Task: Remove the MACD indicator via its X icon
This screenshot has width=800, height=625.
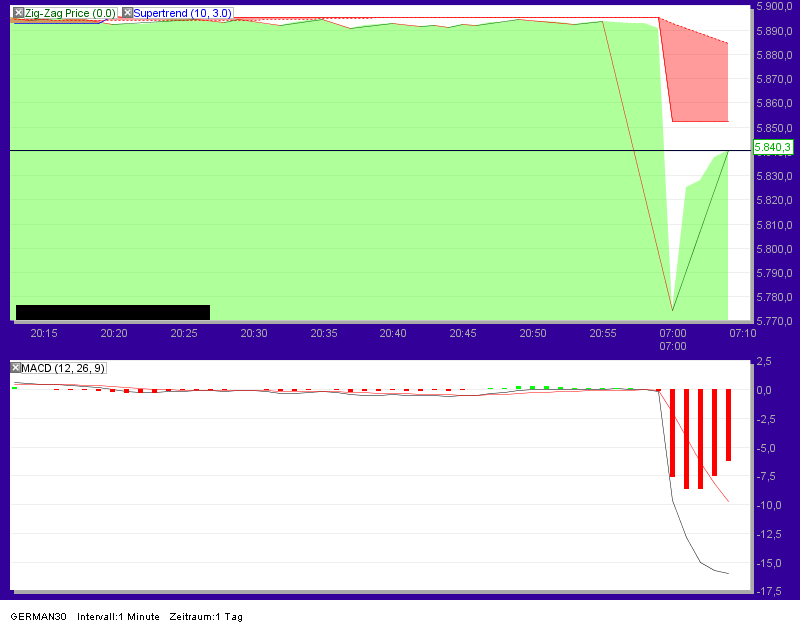Action: tap(15, 368)
